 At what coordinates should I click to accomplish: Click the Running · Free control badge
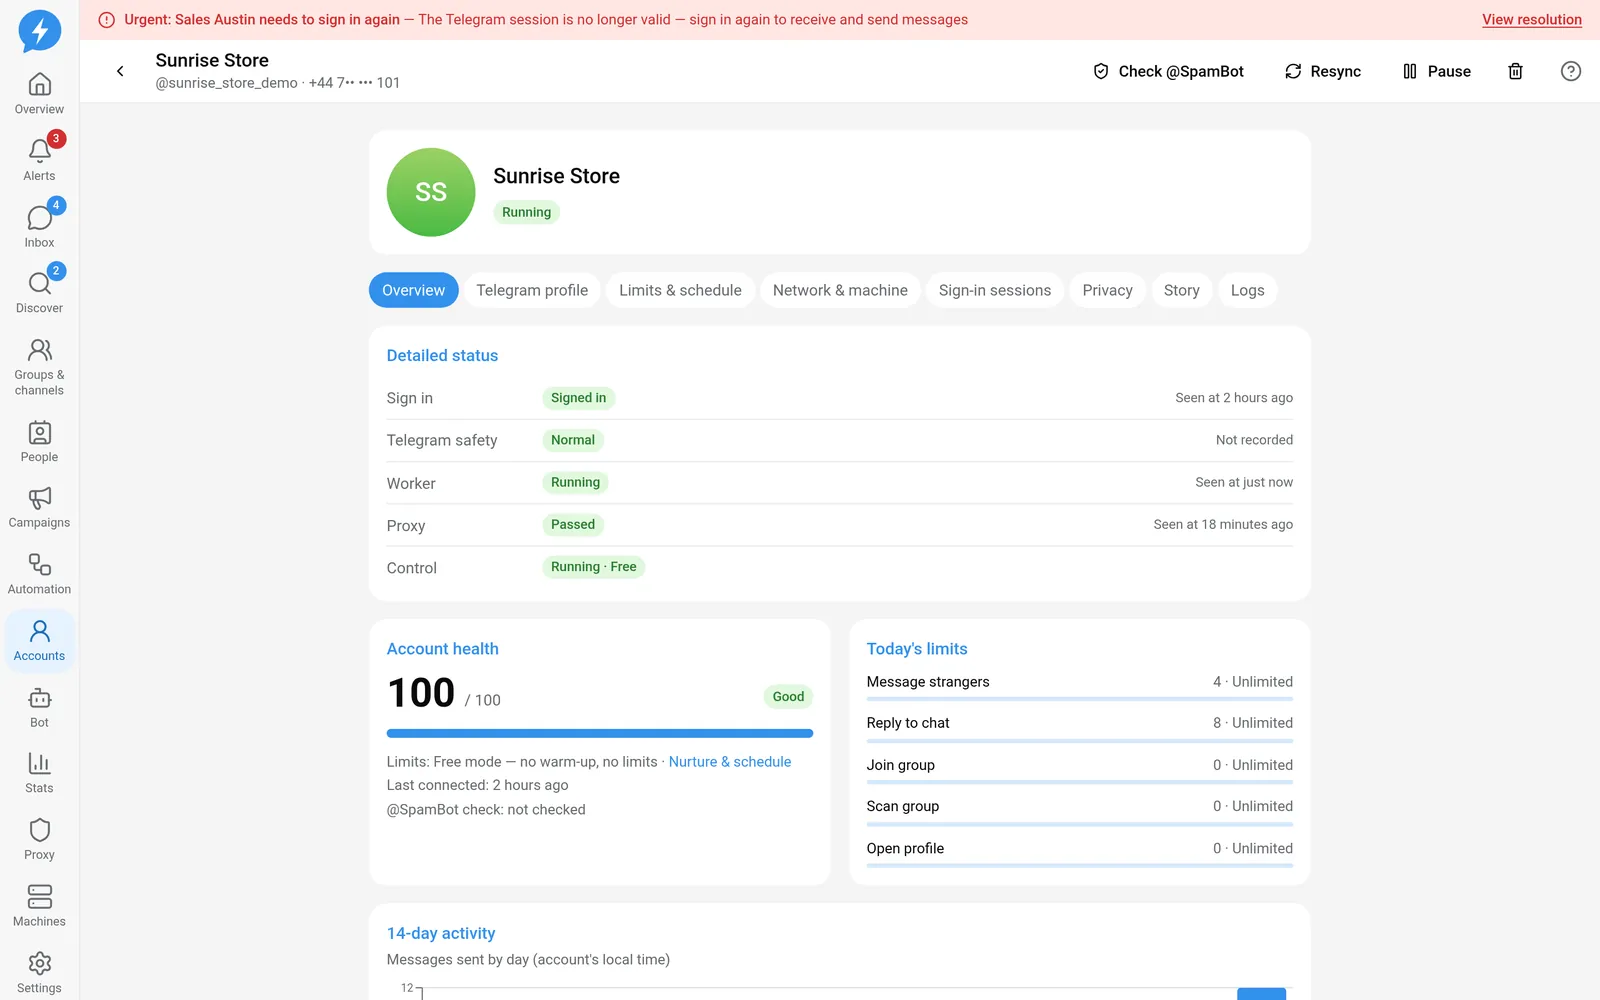tap(593, 567)
